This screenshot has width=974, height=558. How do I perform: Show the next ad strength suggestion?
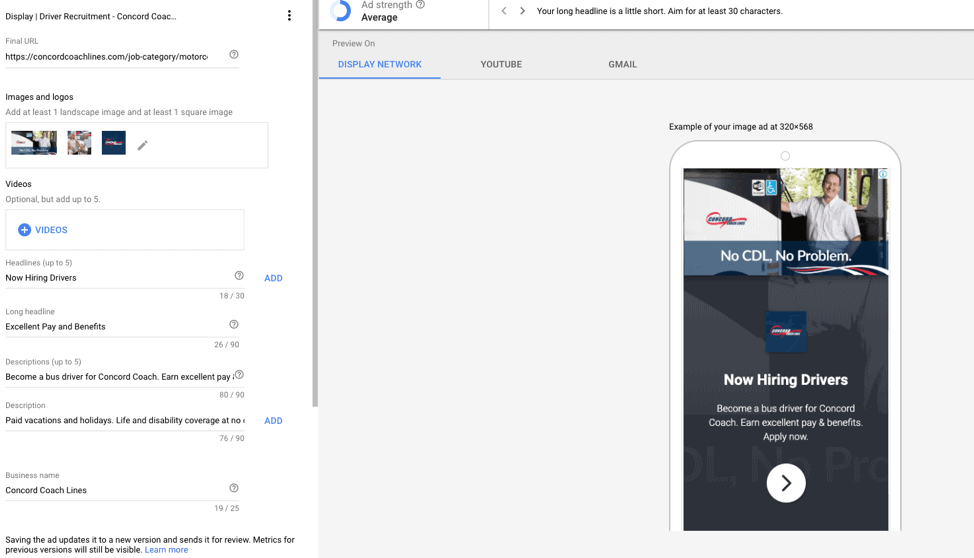[522, 11]
